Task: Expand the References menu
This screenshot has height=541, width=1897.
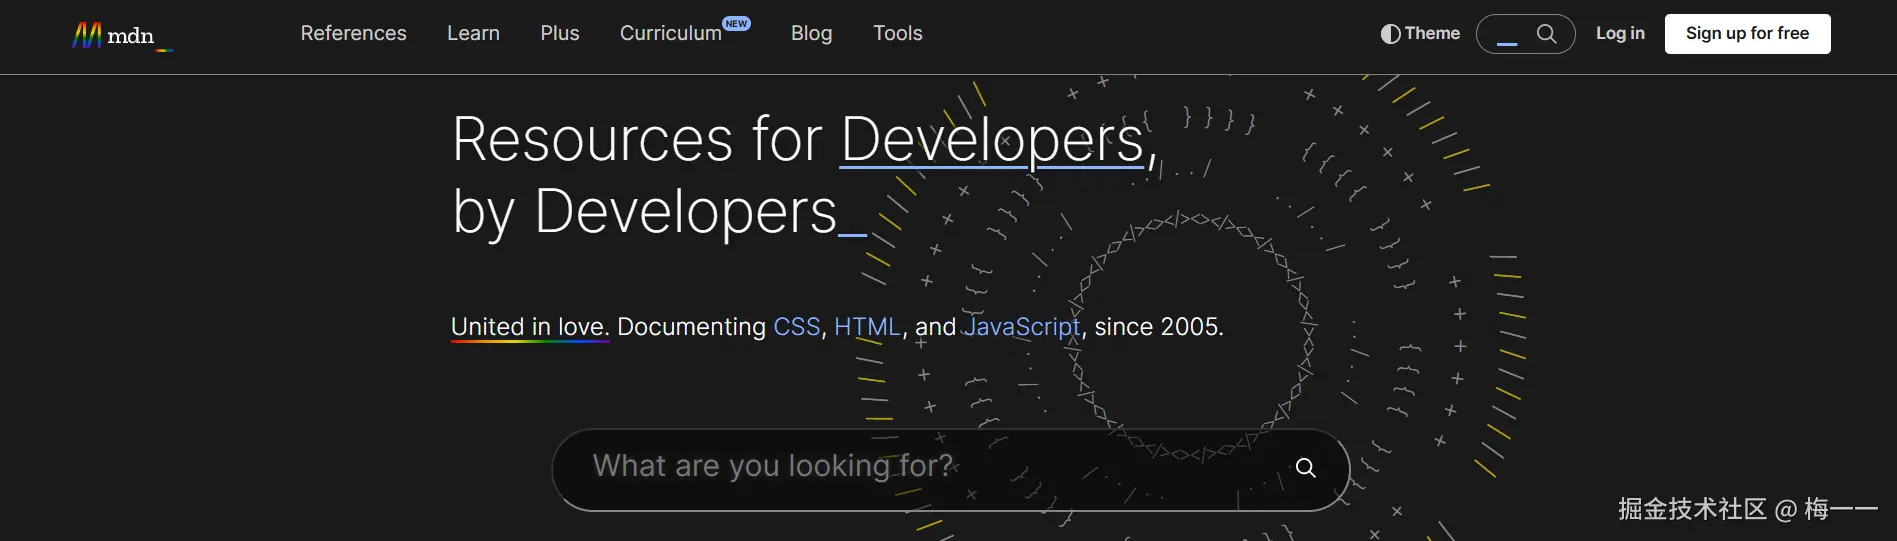Action: pos(353,34)
